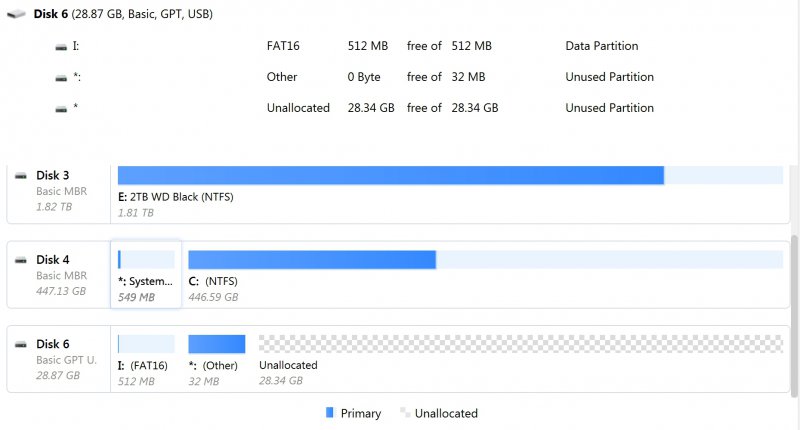Select the 32 MB Other partition block
Screen dimensions: 800x430
coord(216,345)
